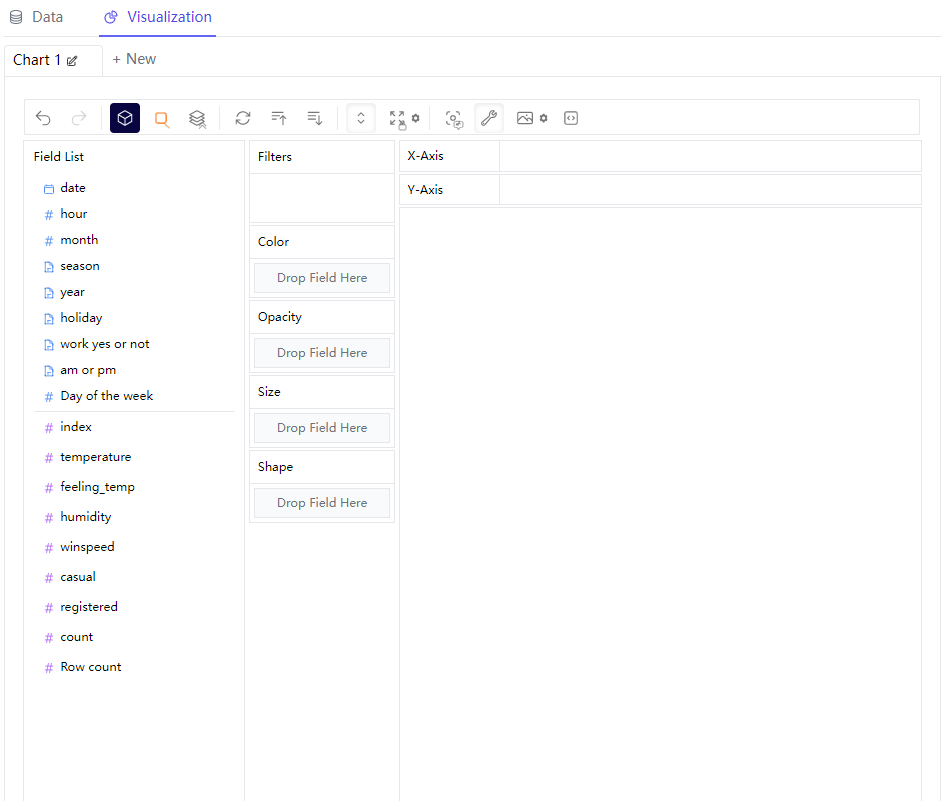Open gear settings next to export image
Viewport: 943px width, 801px height.
(544, 118)
